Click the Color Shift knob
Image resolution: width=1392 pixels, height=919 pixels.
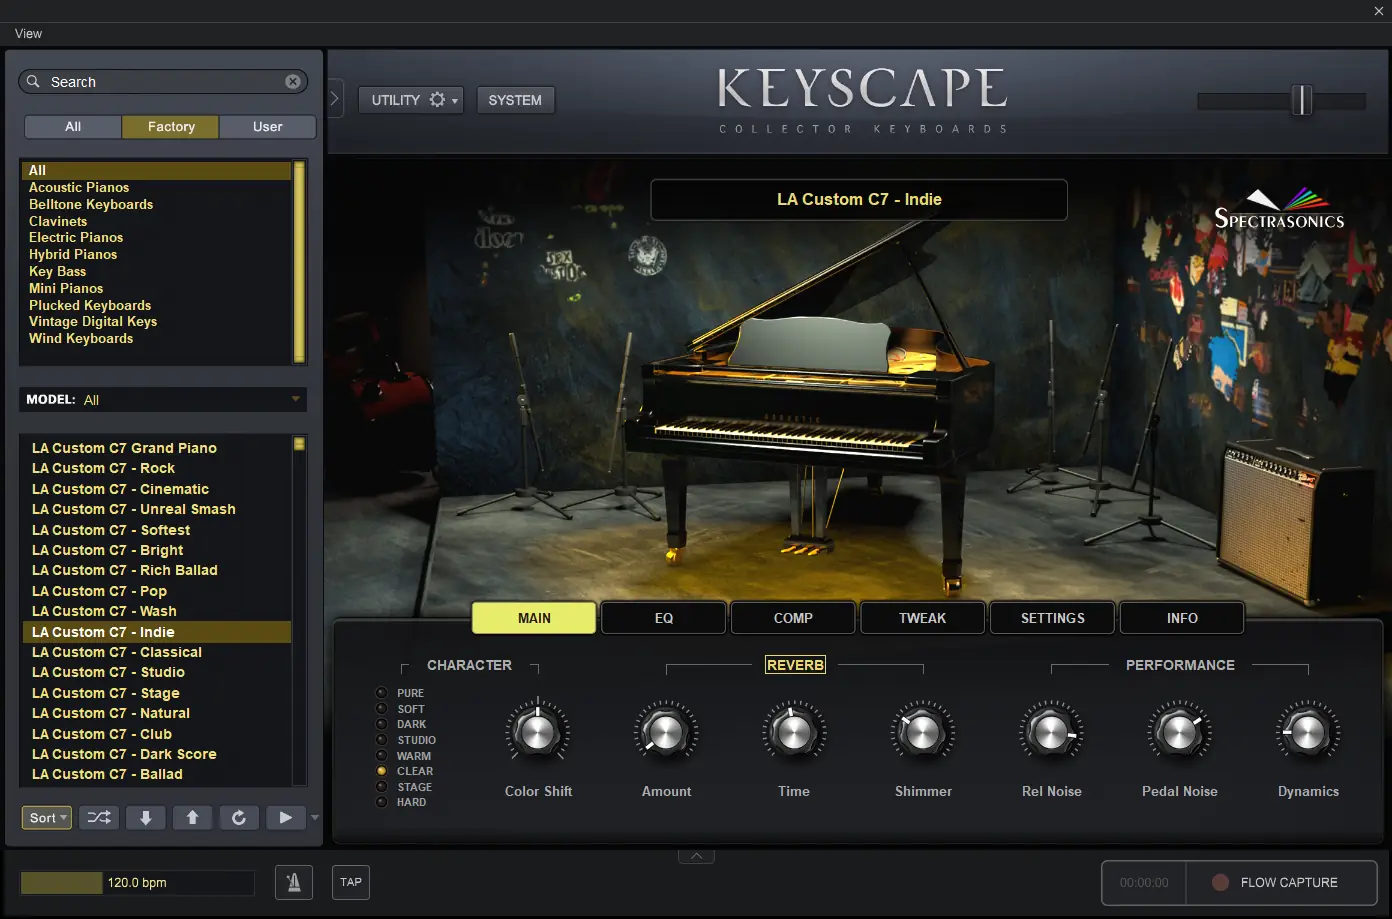coord(537,732)
